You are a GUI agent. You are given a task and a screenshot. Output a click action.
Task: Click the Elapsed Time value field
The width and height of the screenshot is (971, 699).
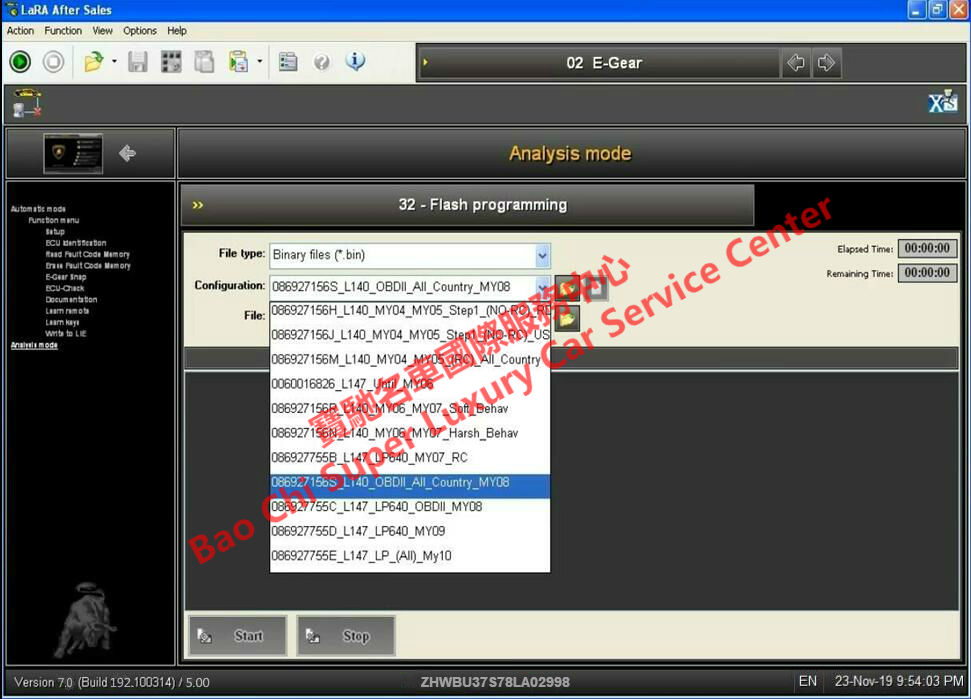click(x=927, y=249)
